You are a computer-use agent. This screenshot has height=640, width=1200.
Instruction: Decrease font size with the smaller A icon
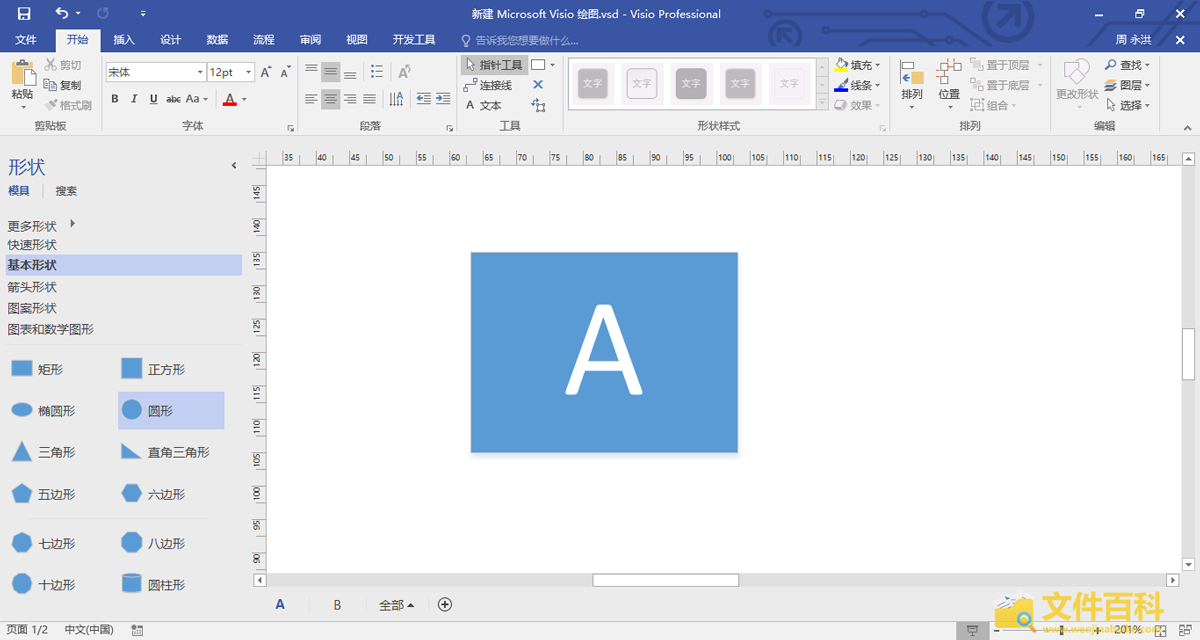click(285, 72)
